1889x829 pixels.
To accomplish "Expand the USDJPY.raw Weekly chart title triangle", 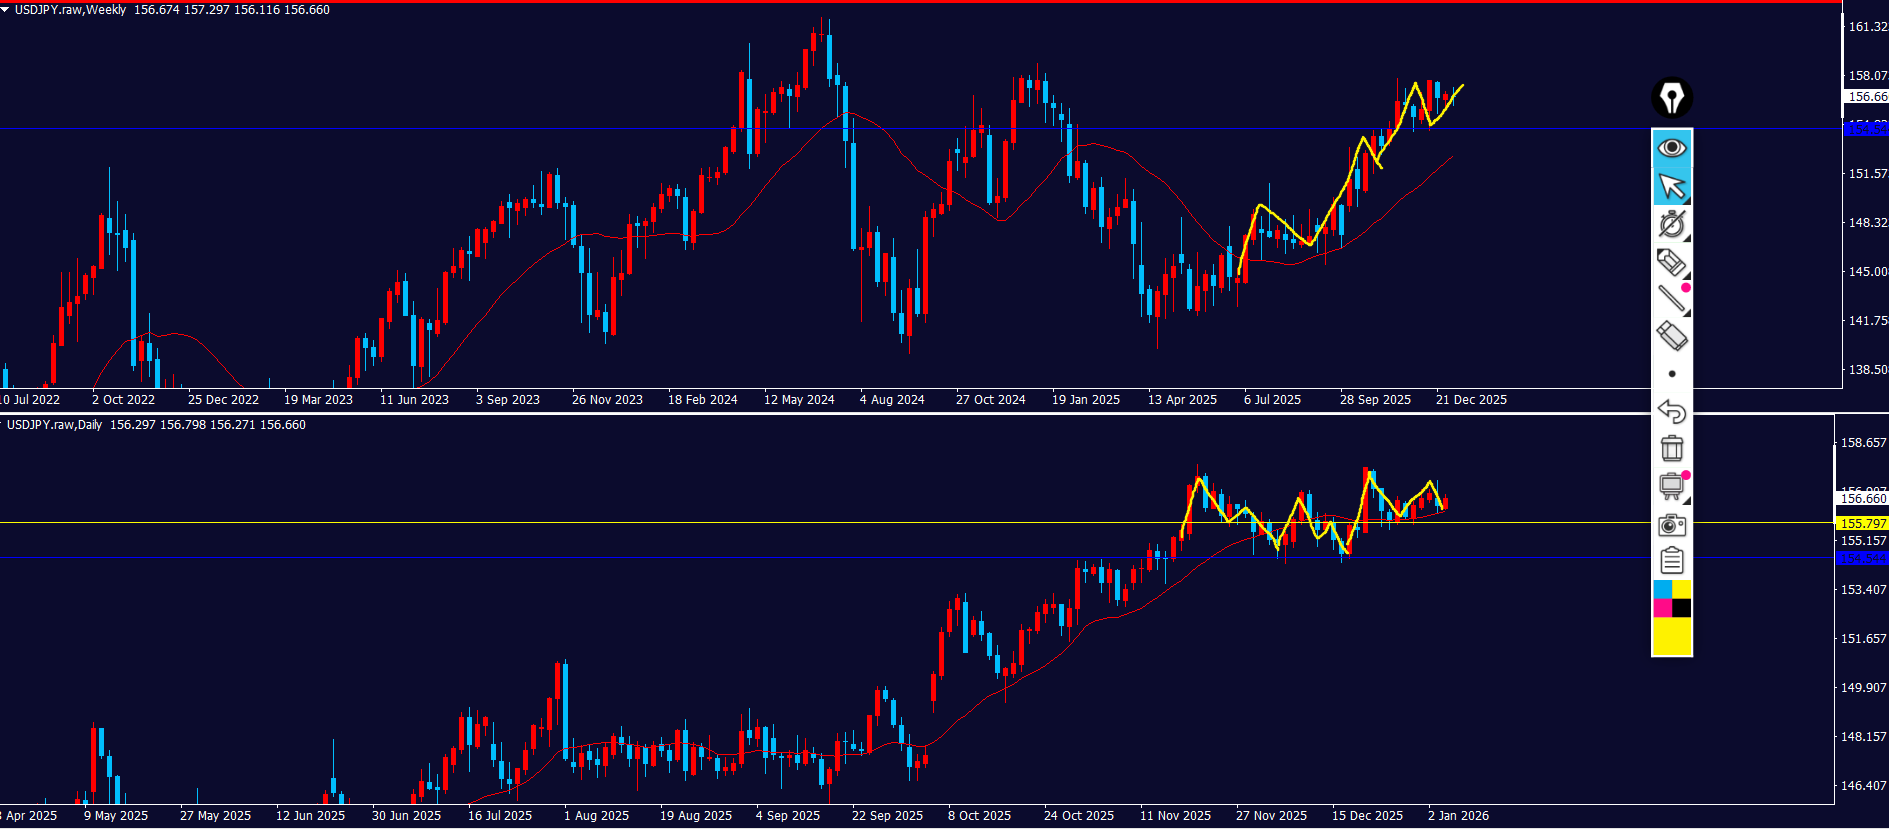I will [5, 9].
